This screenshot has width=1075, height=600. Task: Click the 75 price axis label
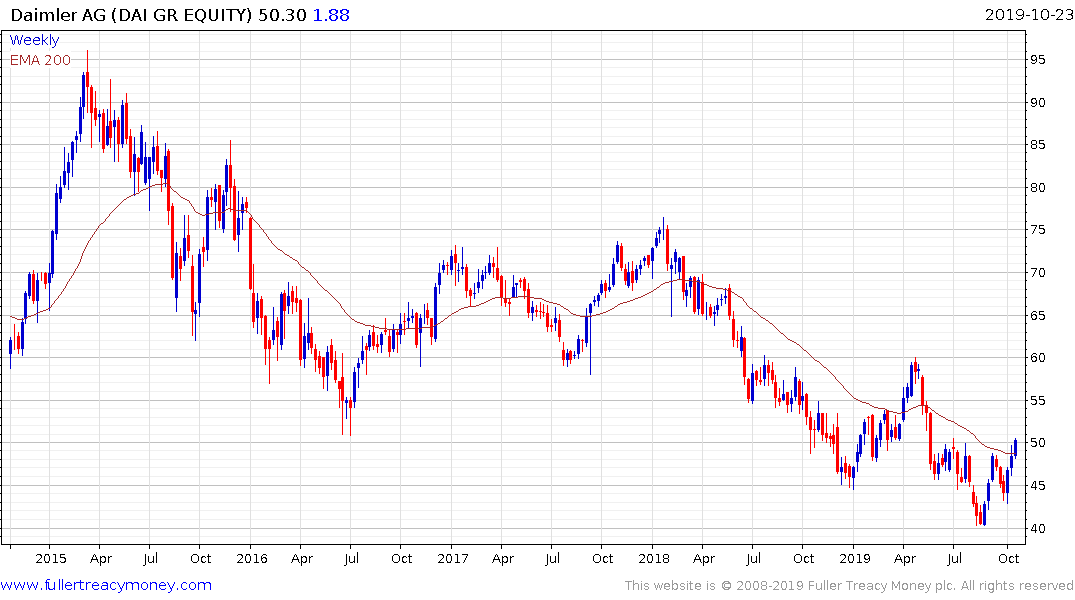pos(1037,230)
